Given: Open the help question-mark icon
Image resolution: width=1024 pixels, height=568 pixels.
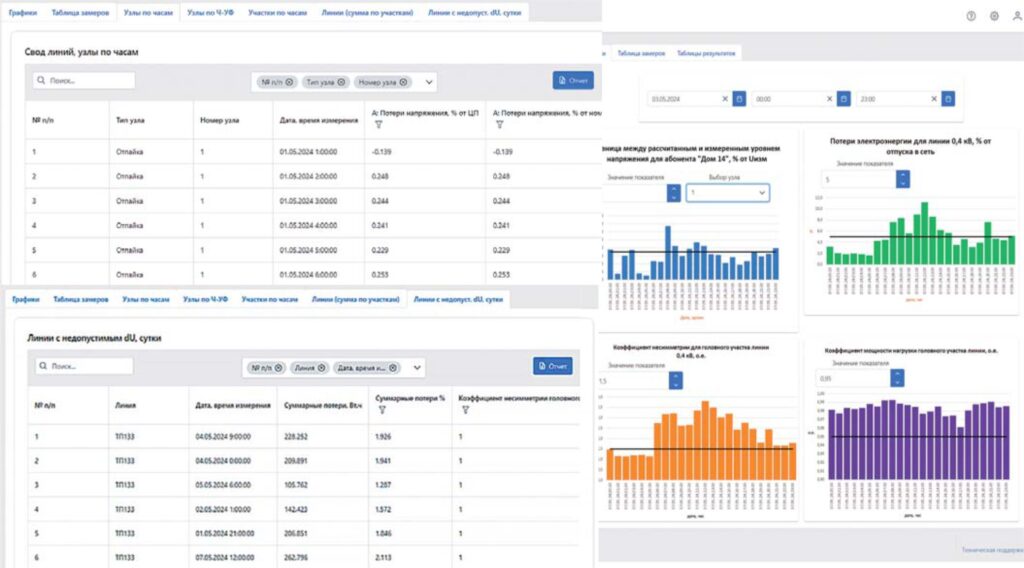Looking at the screenshot, I should (x=971, y=16).
